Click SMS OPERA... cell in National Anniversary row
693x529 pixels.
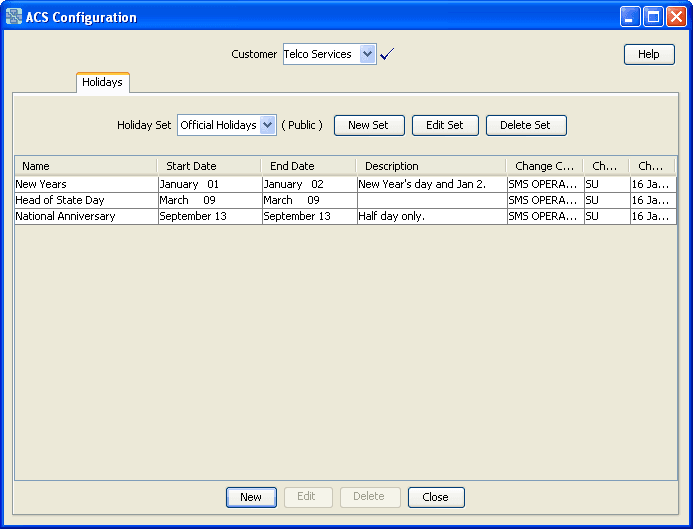click(545, 216)
